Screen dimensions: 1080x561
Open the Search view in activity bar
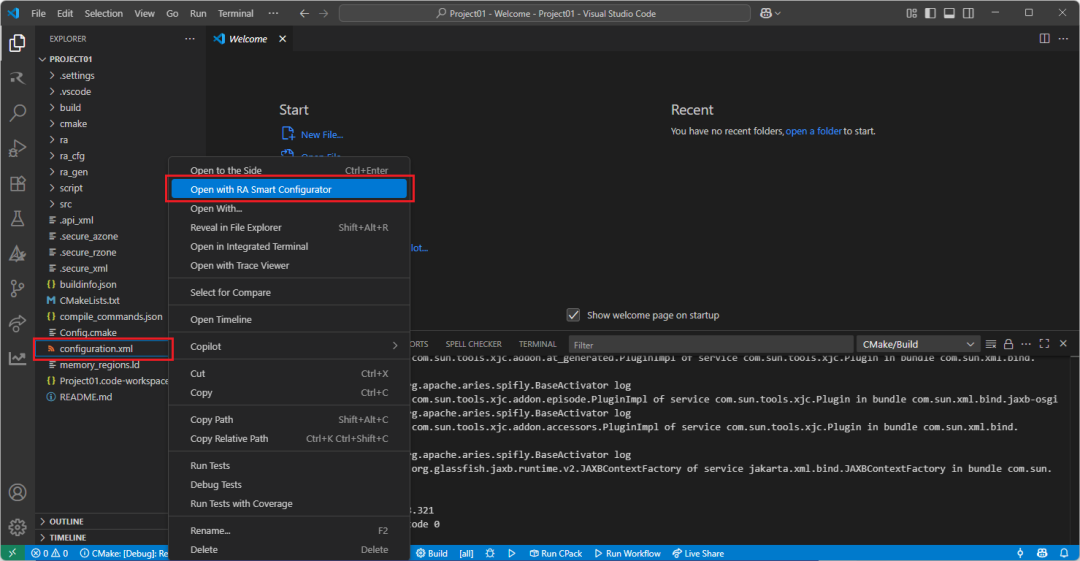[17, 113]
